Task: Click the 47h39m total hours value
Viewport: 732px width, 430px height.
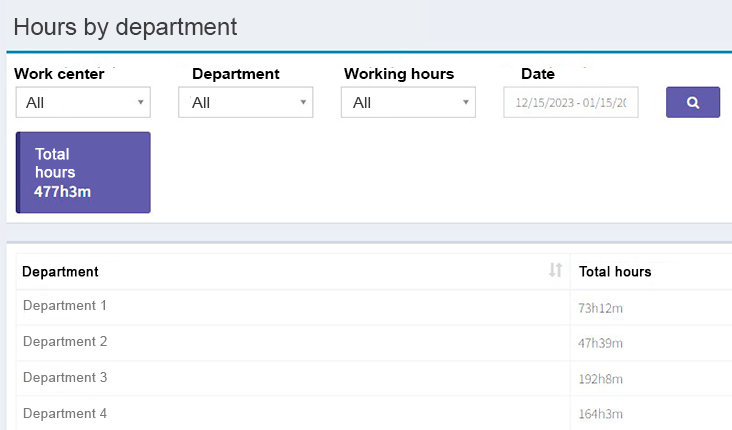Action: pyautogui.click(x=600, y=344)
